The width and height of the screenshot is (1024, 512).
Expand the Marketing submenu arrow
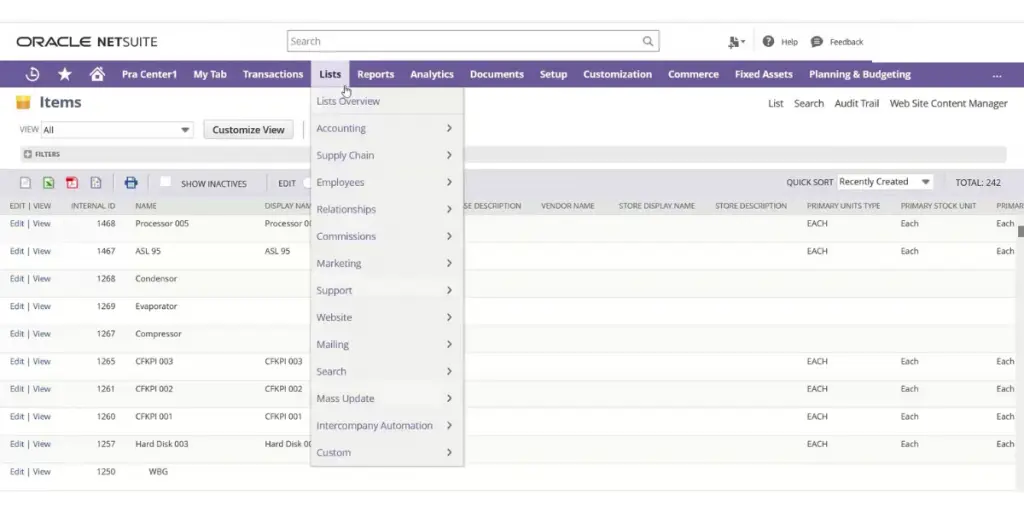[x=449, y=263]
